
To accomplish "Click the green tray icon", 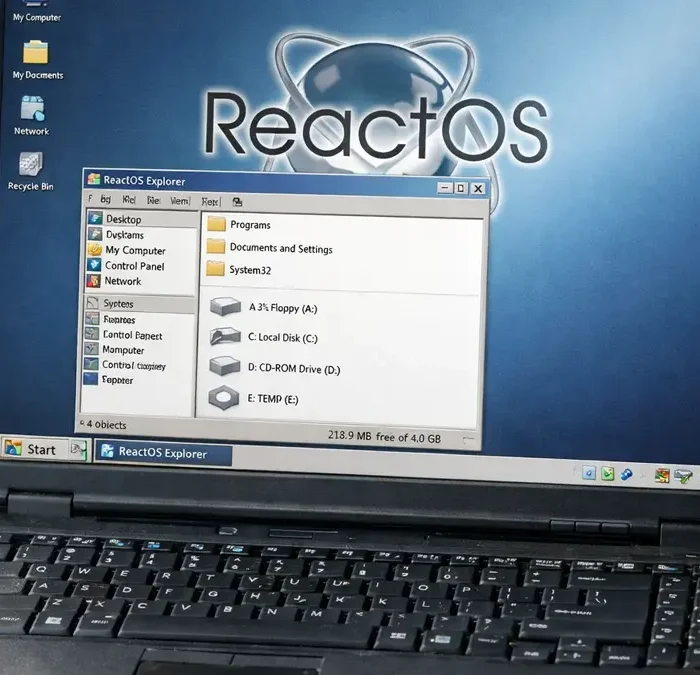I will point(608,474).
